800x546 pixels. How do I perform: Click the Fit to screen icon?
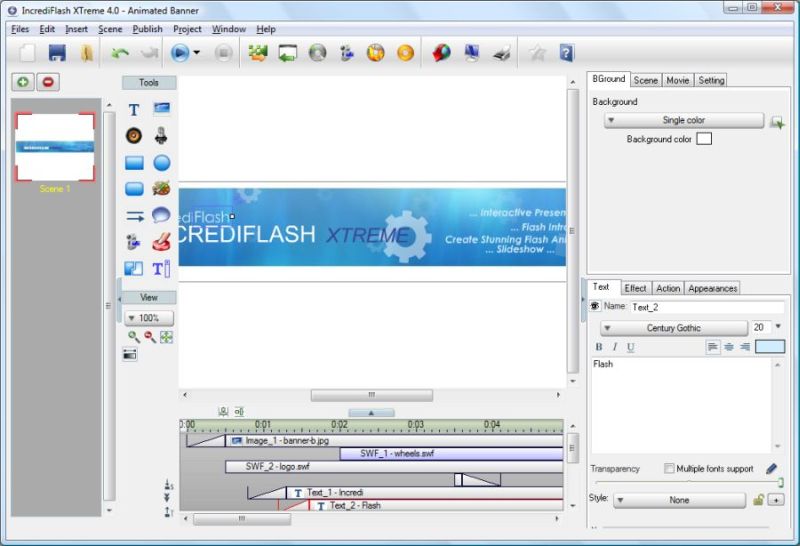coord(166,337)
